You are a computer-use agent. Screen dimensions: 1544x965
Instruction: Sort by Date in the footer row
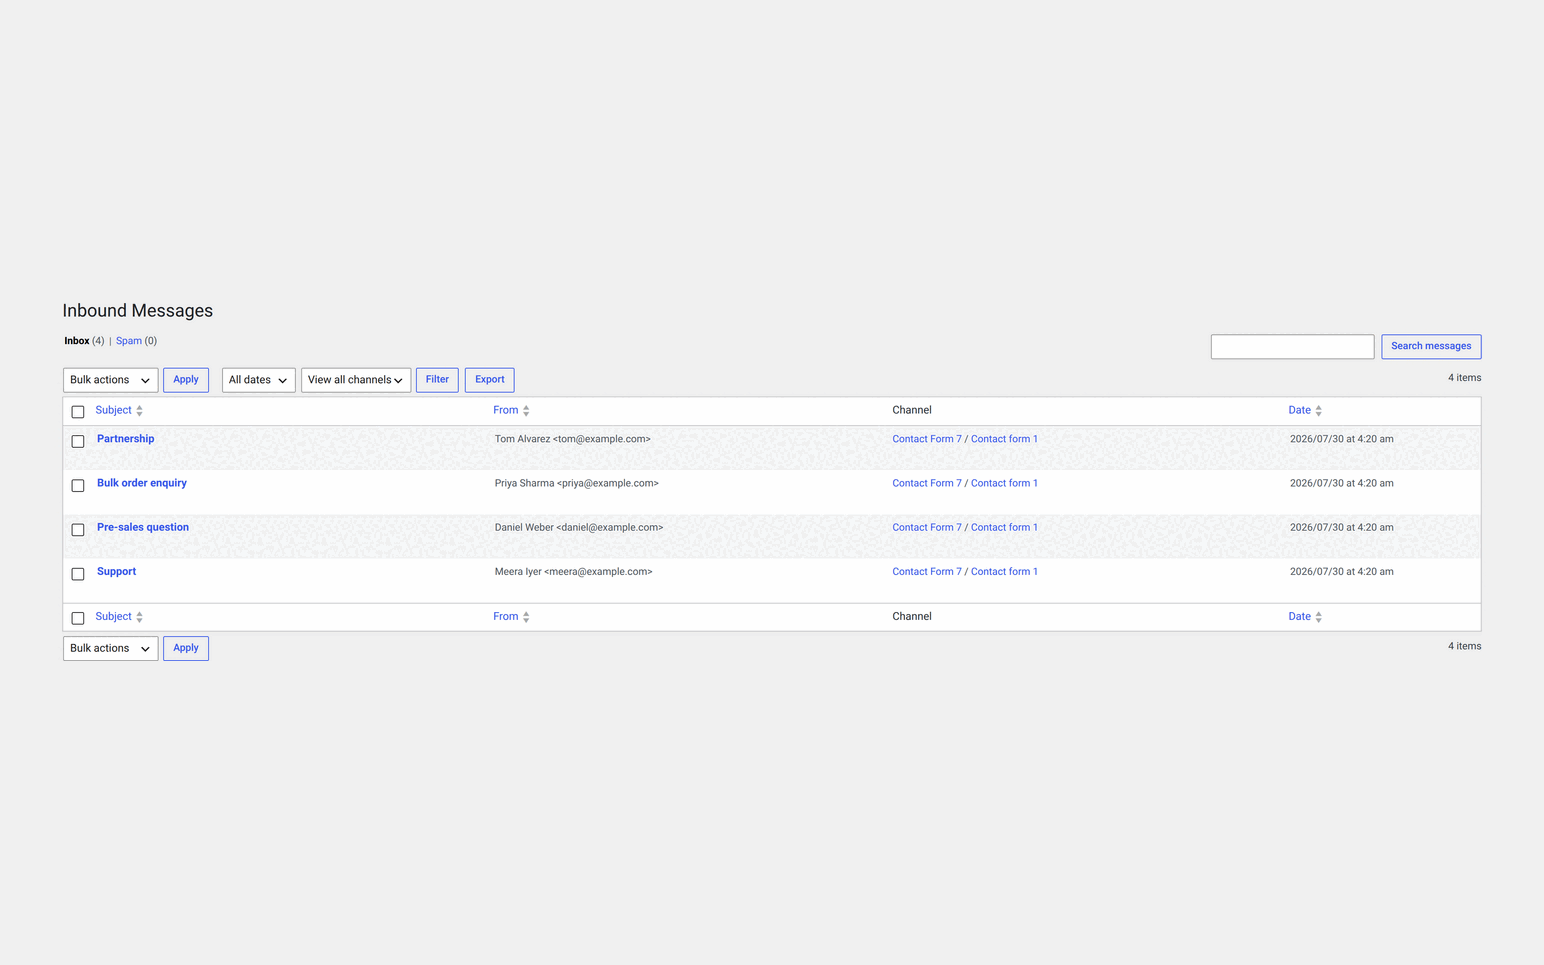[1305, 617]
